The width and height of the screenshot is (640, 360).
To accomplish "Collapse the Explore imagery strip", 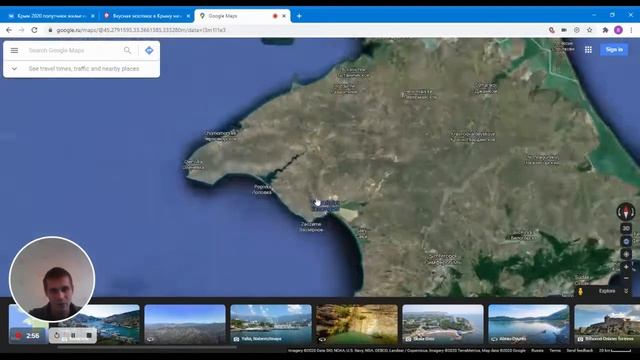I will click(626, 291).
